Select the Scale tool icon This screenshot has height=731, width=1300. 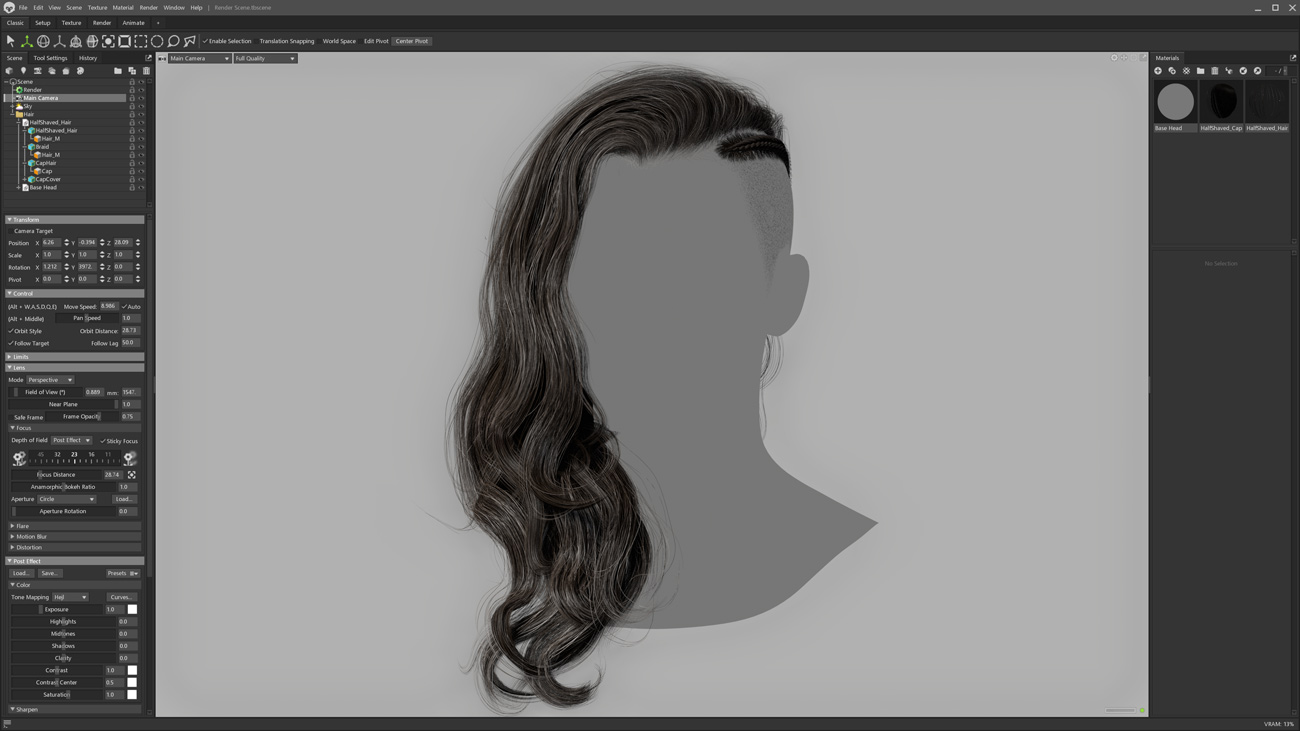[x=59, y=41]
